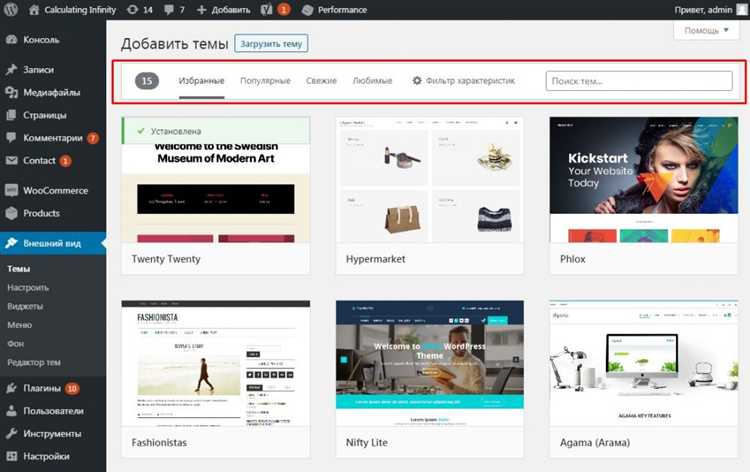Click in the Поиск тем search field
750x472 pixels.
[x=639, y=81]
